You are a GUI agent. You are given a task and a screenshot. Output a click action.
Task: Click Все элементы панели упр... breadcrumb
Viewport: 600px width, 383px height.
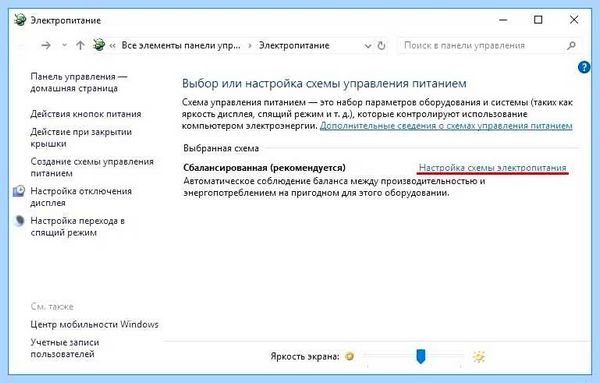tap(181, 46)
